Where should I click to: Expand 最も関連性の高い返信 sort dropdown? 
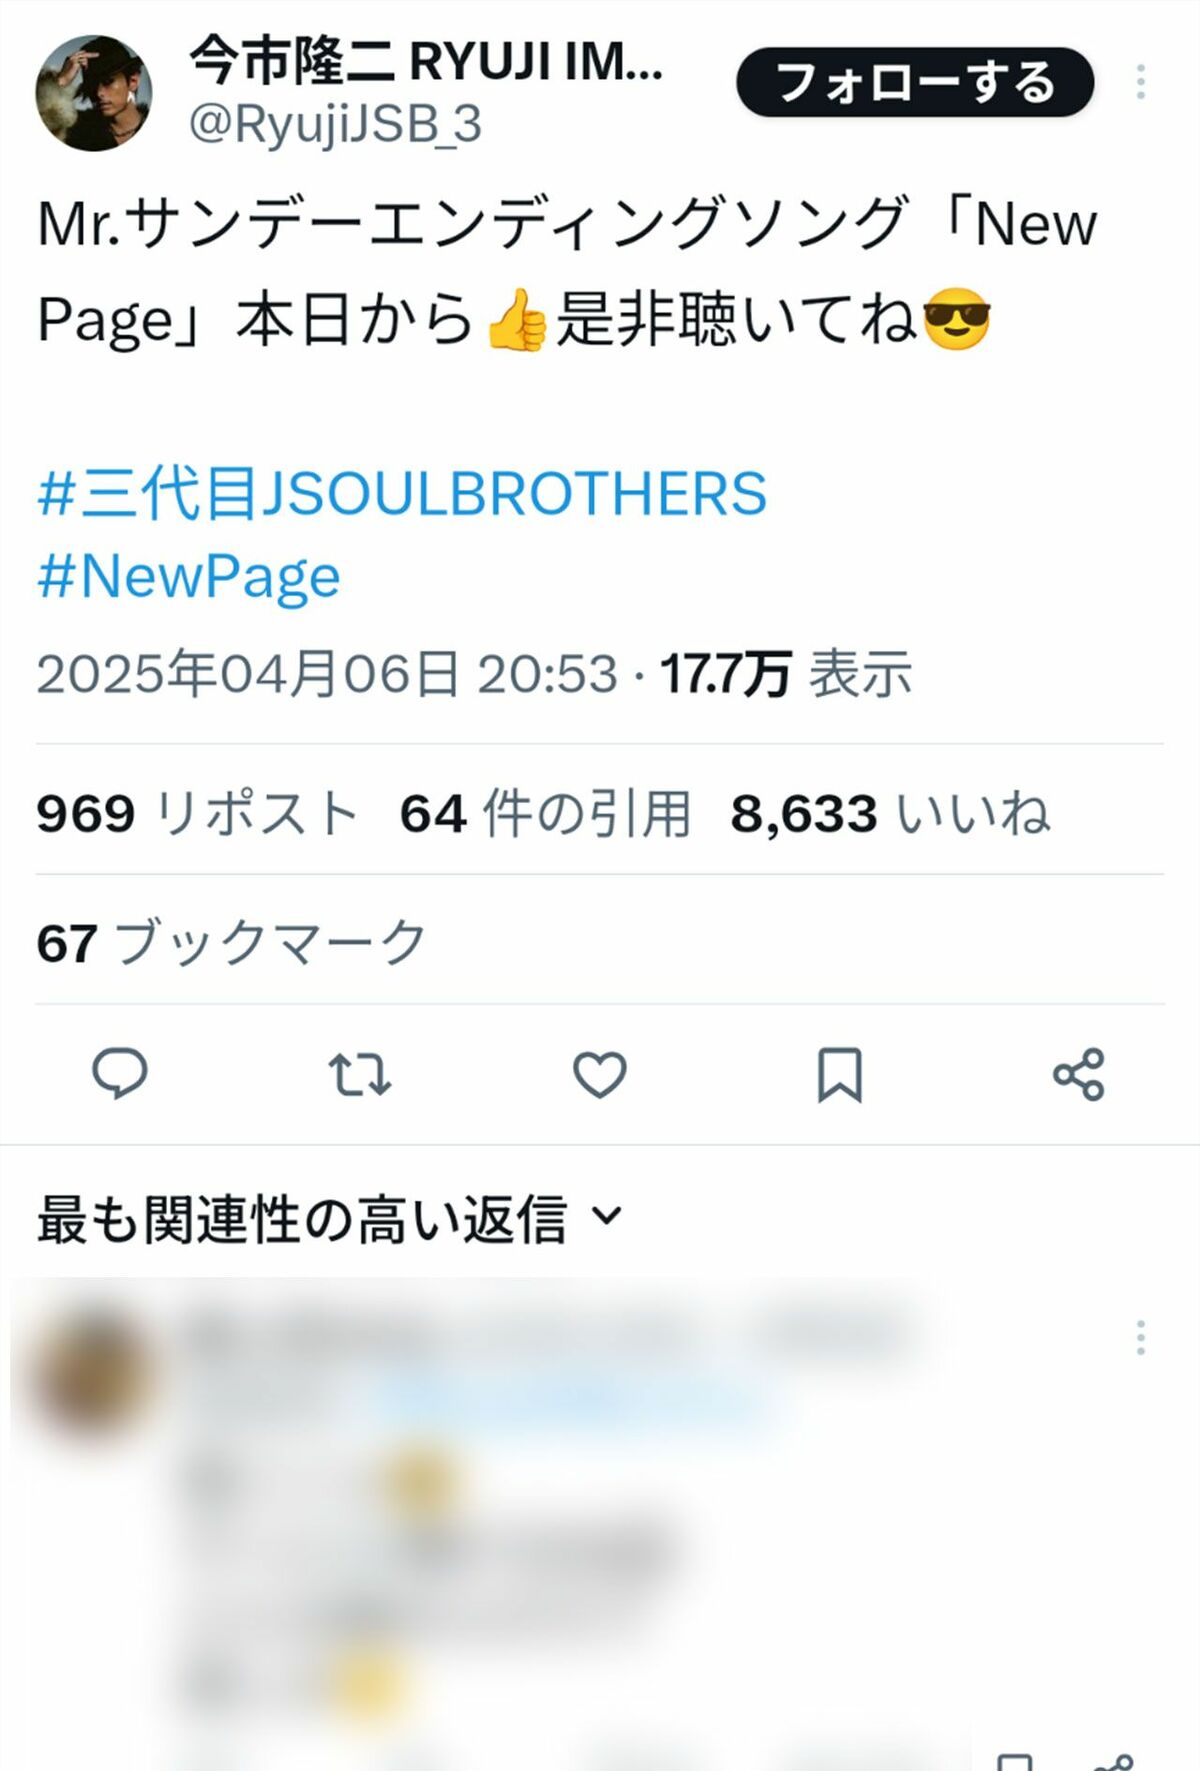330,1219
